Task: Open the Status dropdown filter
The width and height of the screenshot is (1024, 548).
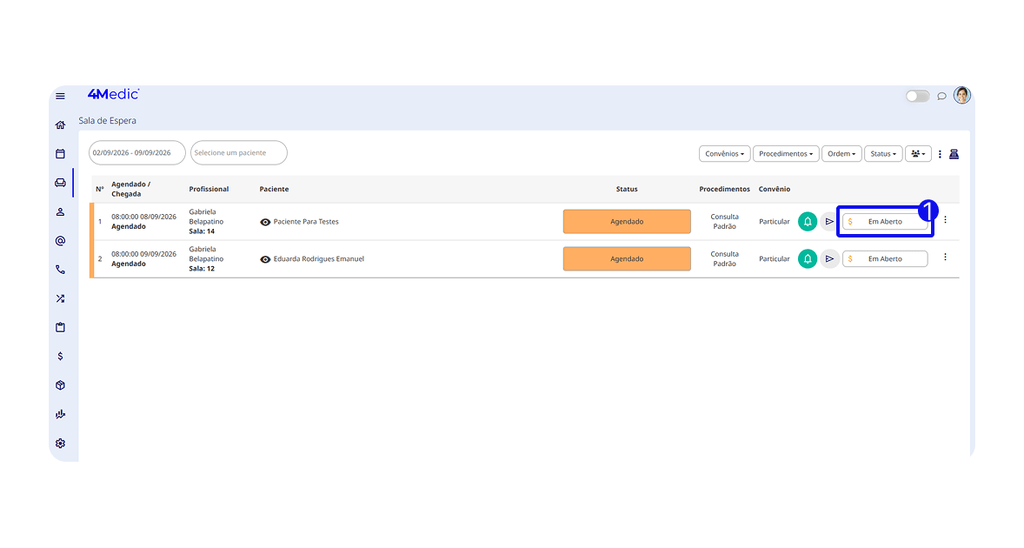Action: (883, 153)
